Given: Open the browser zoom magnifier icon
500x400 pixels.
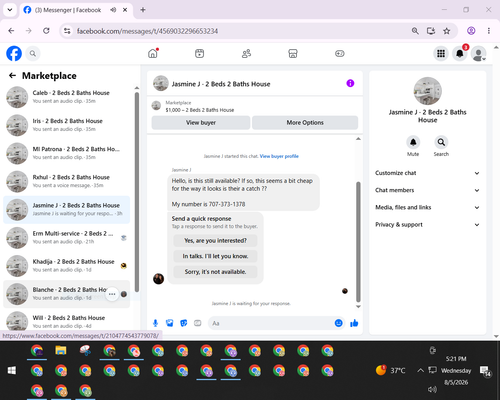Looking at the screenshot, I should (415, 31).
